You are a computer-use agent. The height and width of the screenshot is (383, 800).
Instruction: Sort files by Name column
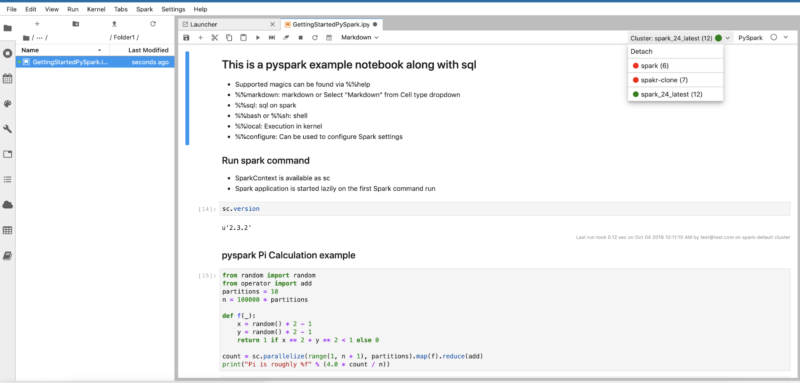click(63, 50)
